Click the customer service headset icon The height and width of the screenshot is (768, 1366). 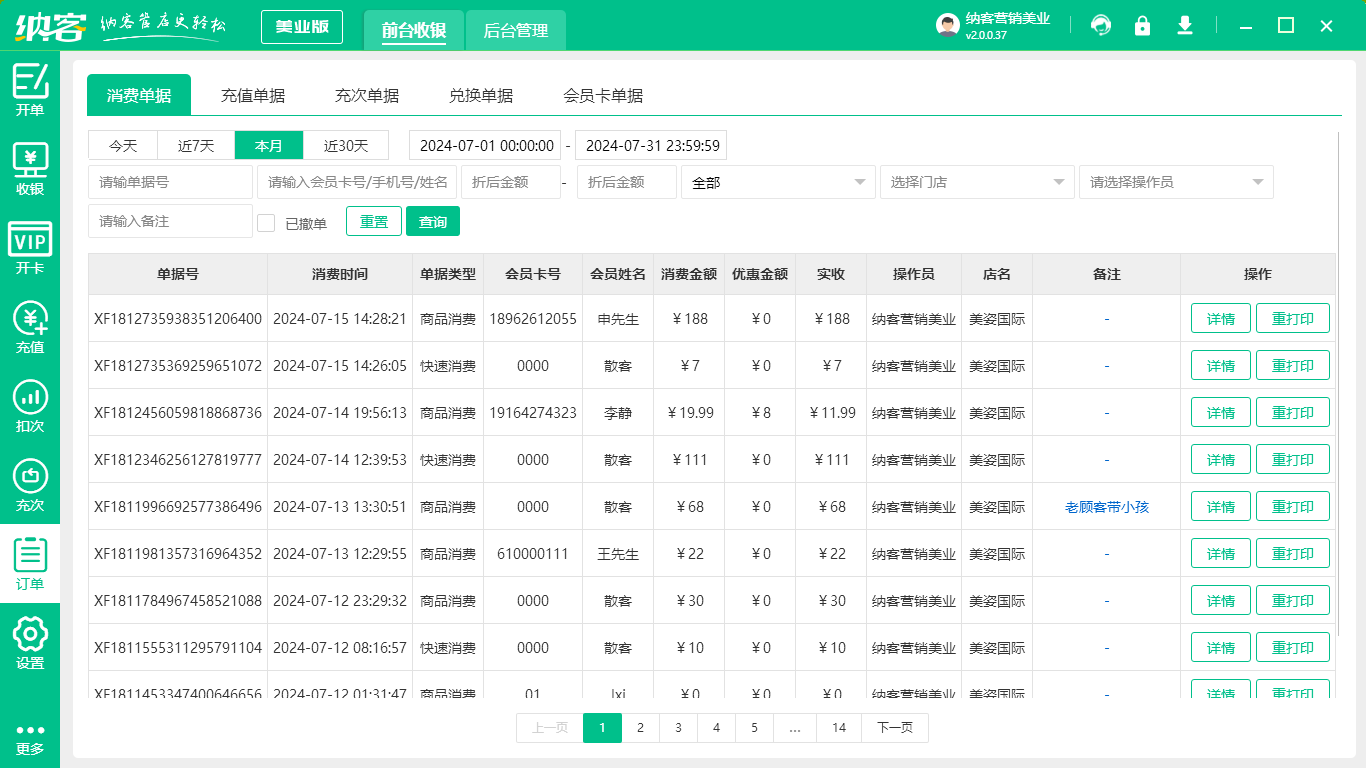1101,26
